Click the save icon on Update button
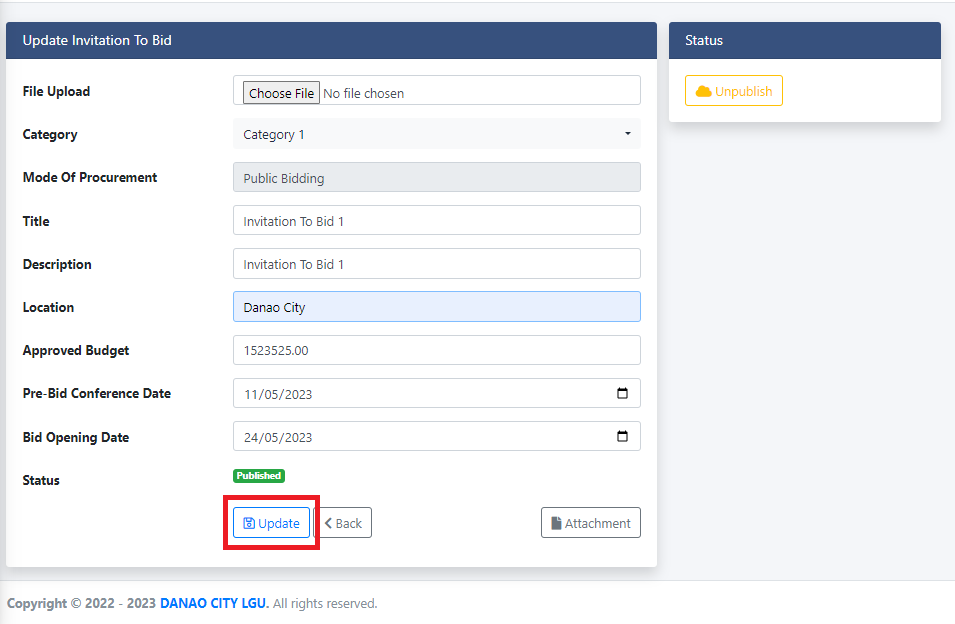The width and height of the screenshot is (955, 624). tap(249, 524)
